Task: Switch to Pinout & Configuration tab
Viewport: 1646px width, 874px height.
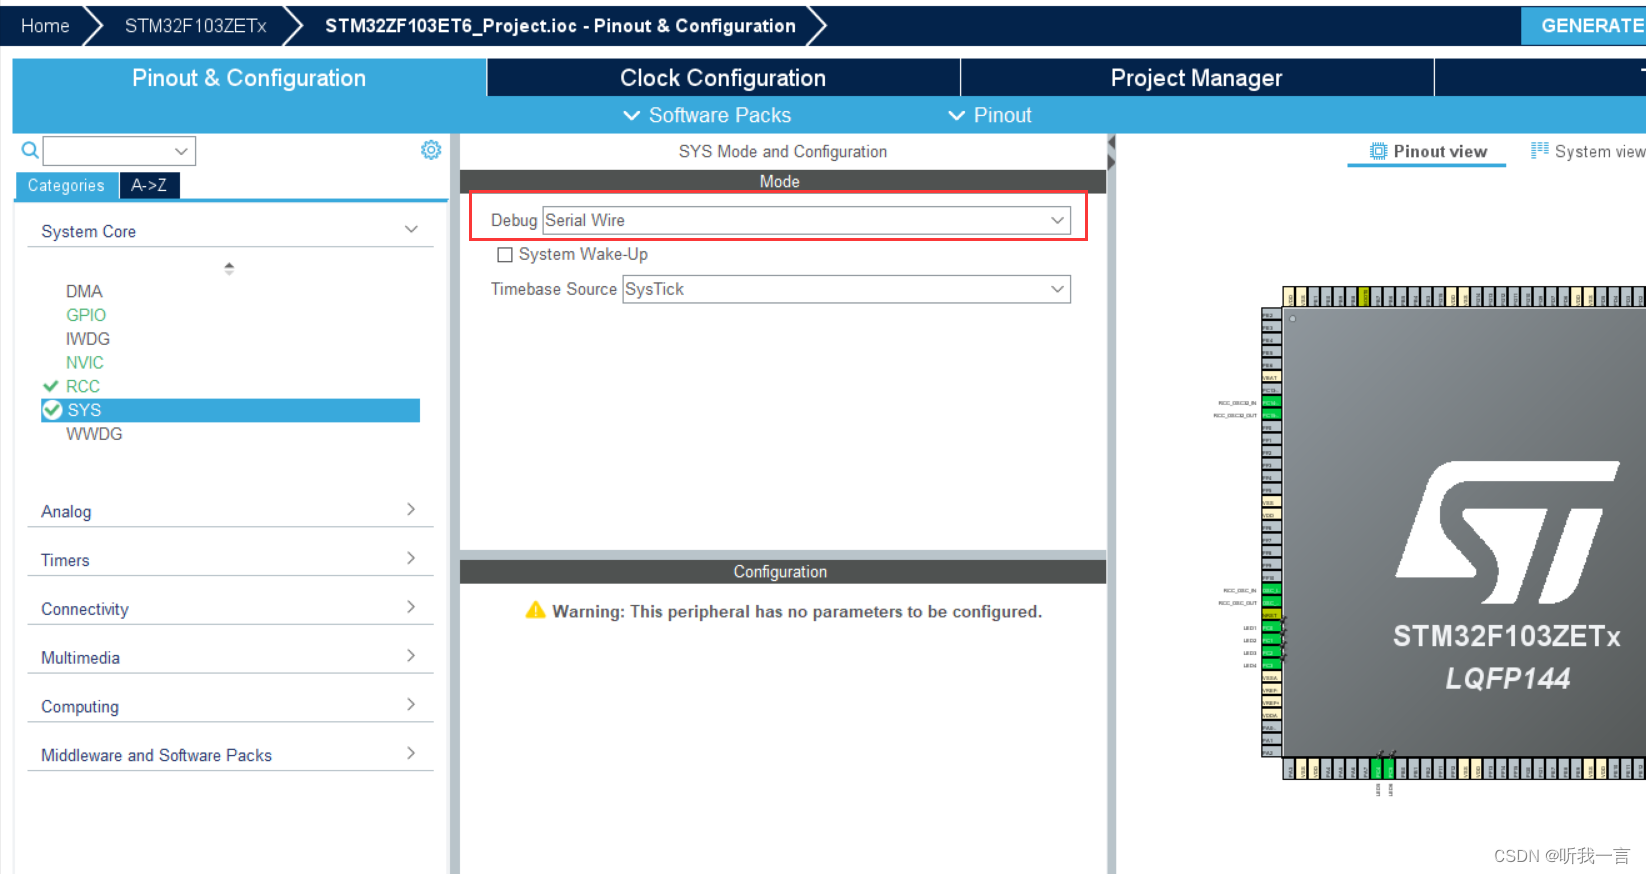Action: click(x=249, y=78)
